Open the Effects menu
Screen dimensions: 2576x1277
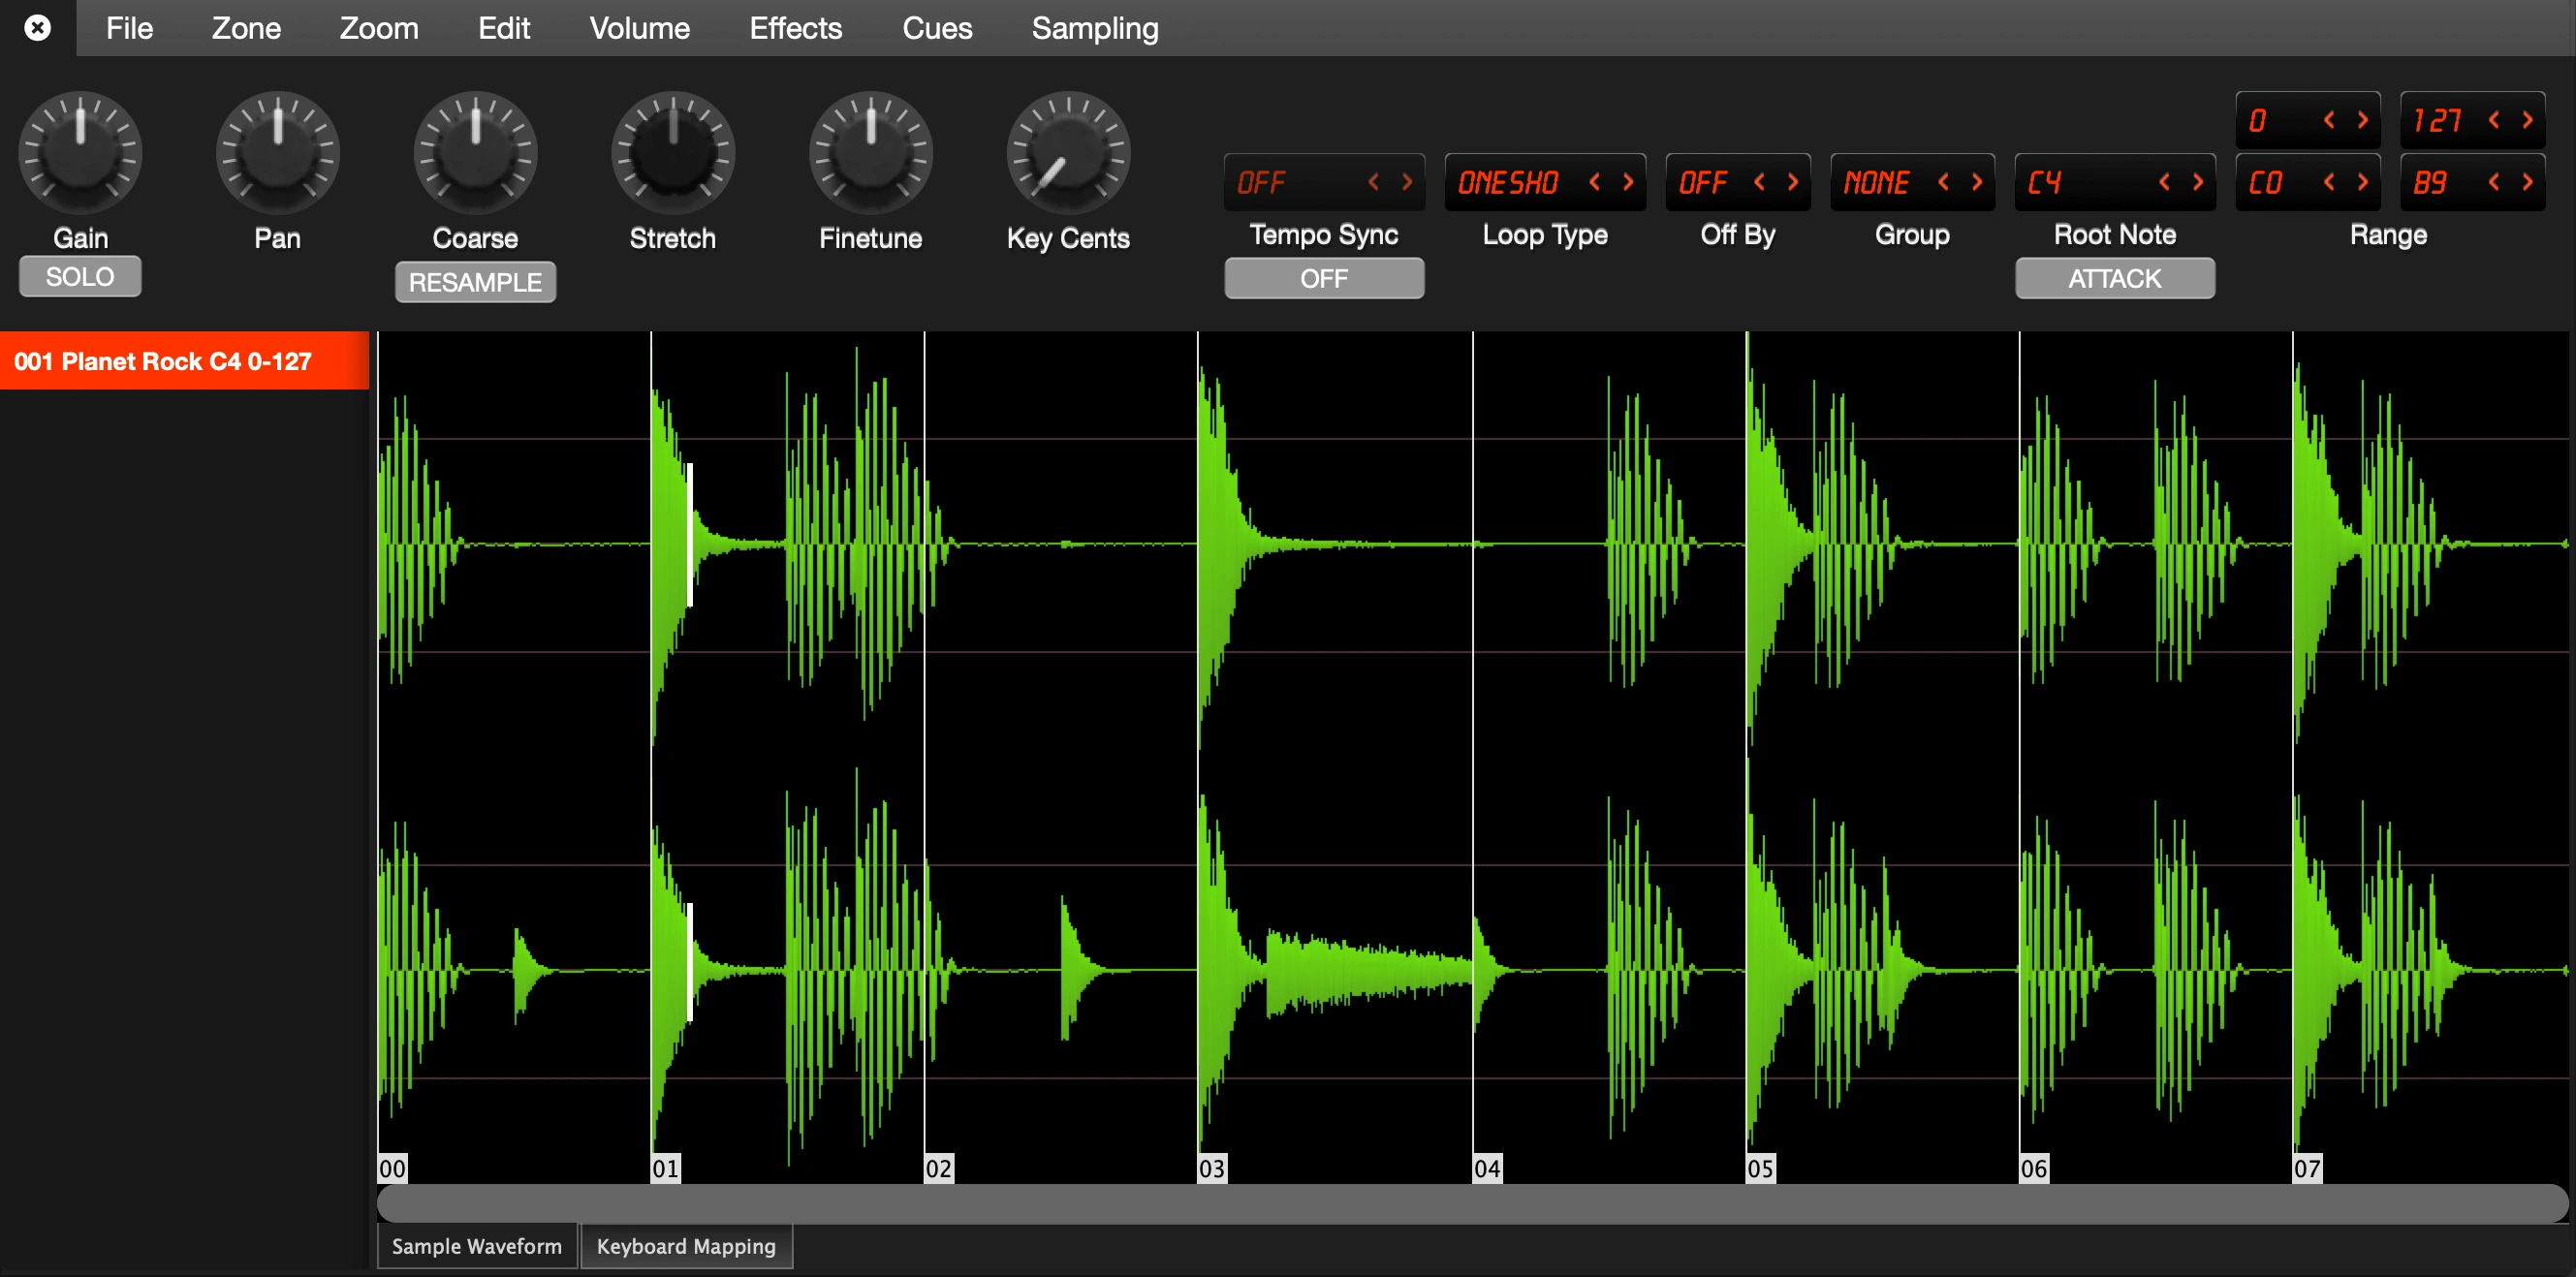pos(795,28)
